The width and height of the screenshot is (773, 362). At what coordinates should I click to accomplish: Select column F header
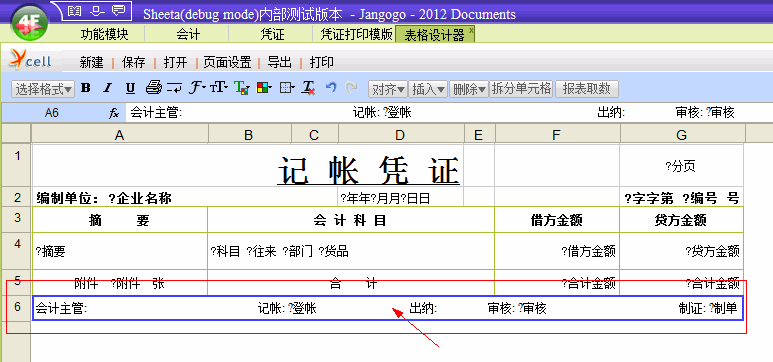[x=557, y=134]
